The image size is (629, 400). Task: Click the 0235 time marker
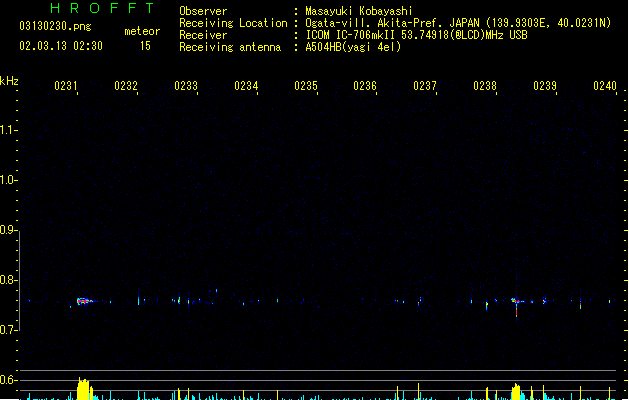point(306,86)
